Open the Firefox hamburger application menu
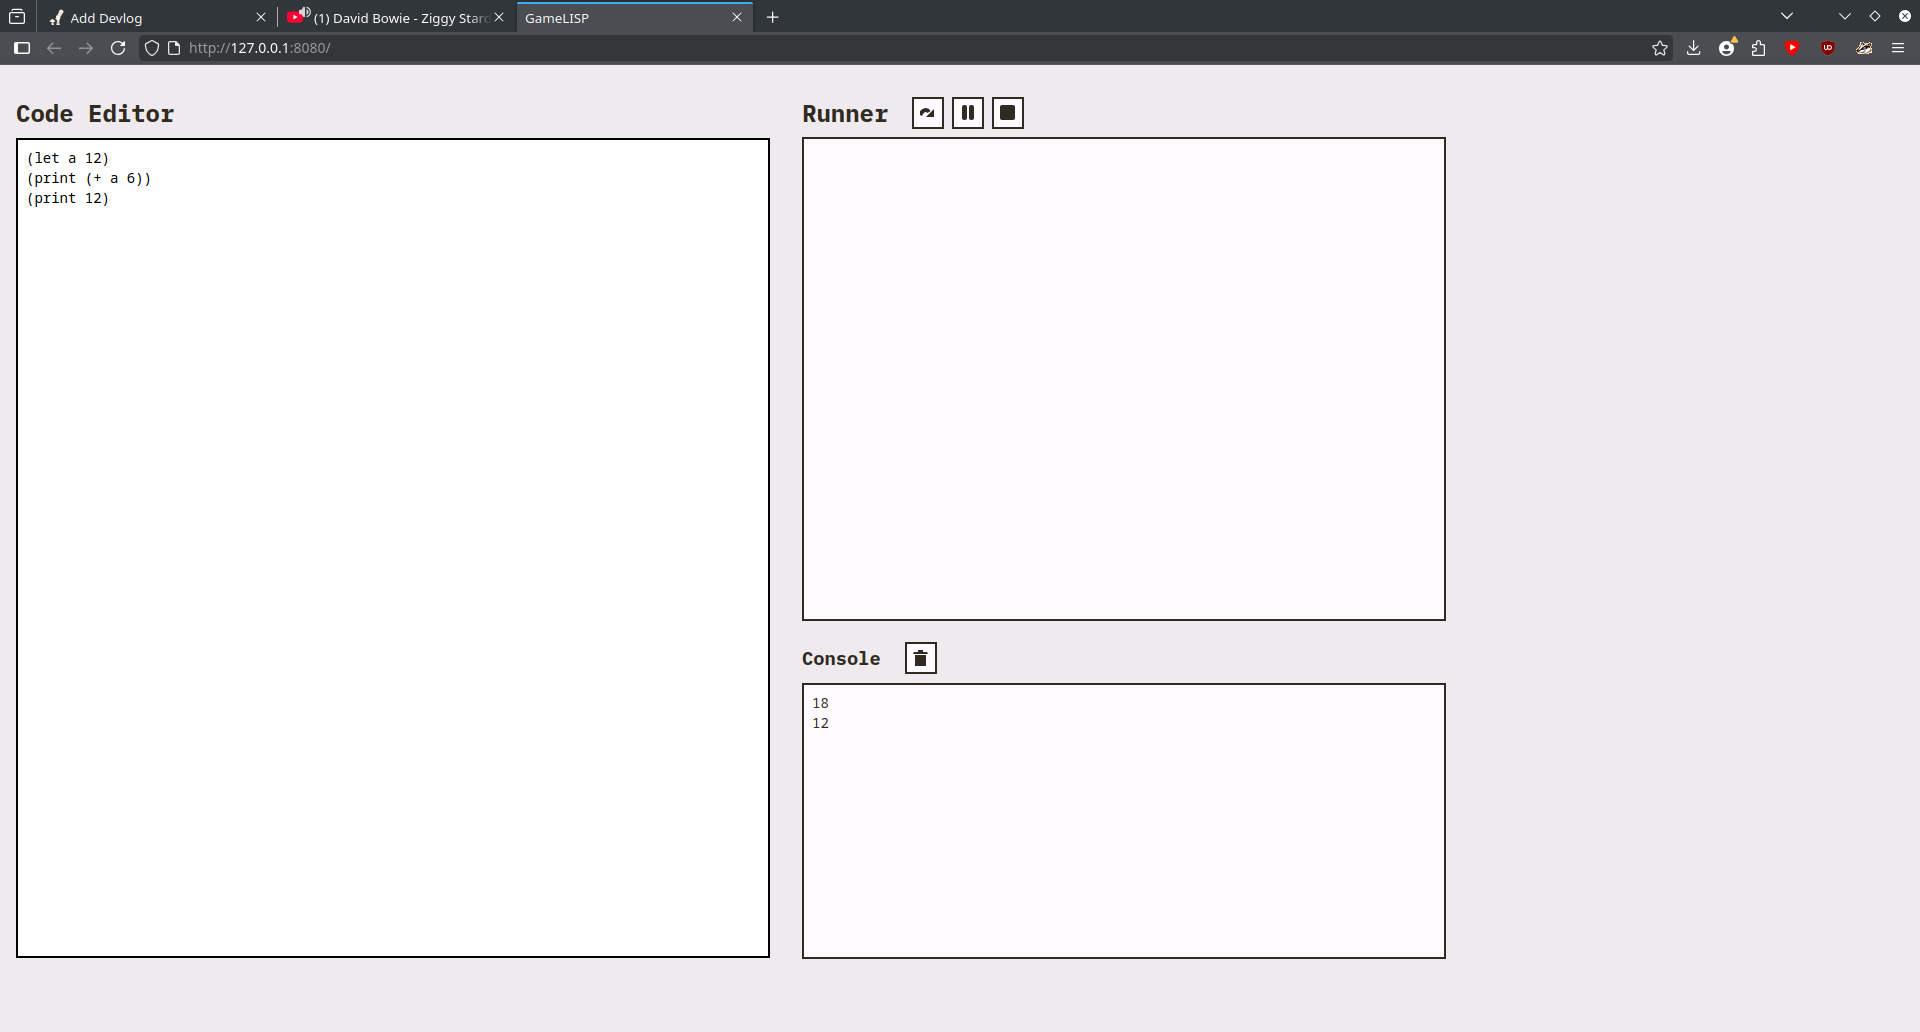This screenshot has height=1032, width=1920. (1897, 48)
